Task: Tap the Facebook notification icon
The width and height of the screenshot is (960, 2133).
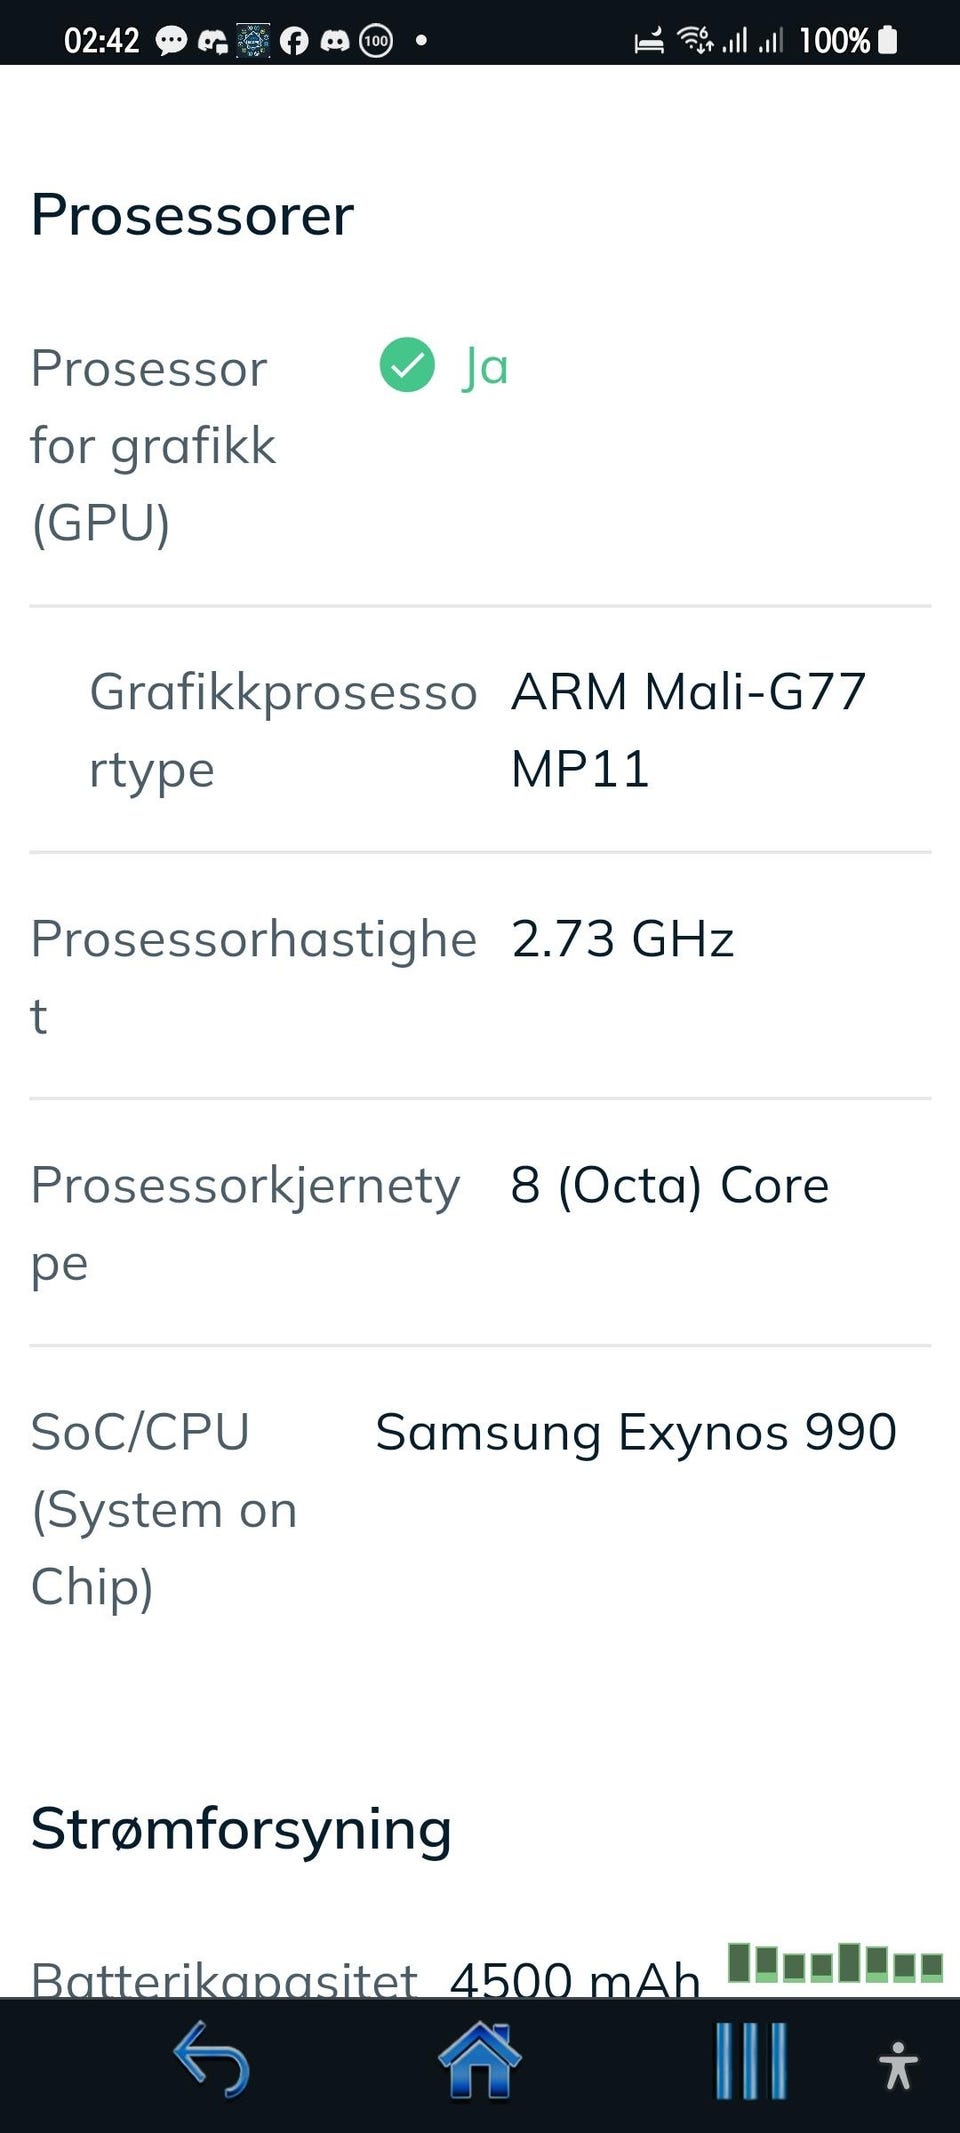Action: point(294,41)
